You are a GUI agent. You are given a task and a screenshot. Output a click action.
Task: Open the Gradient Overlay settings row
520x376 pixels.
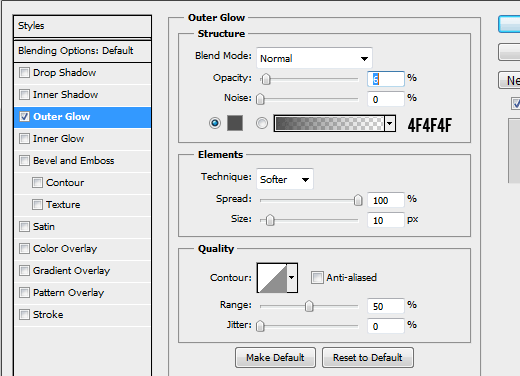(x=82, y=271)
